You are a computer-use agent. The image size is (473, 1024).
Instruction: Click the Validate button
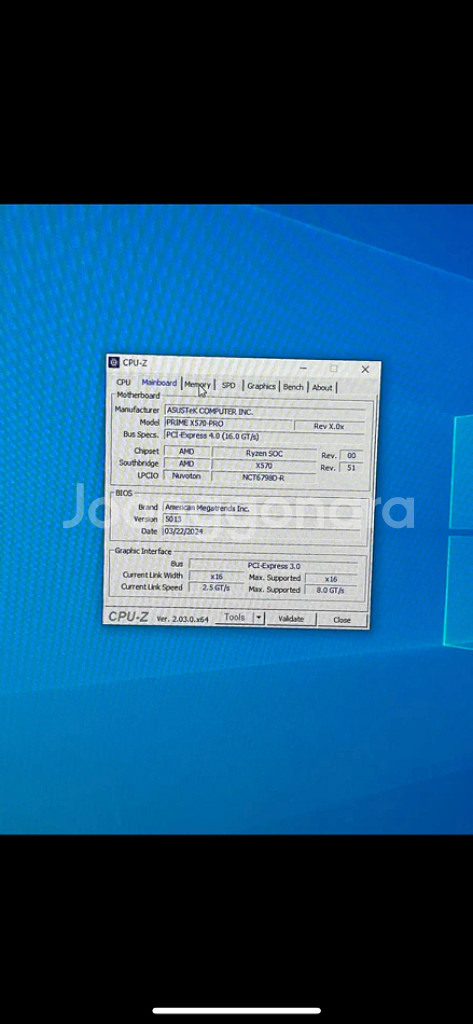pyautogui.click(x=291, y=618)
